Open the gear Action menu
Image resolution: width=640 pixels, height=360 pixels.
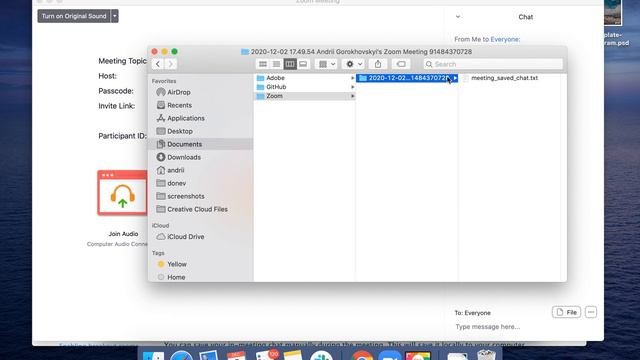[x=353, y=64]
